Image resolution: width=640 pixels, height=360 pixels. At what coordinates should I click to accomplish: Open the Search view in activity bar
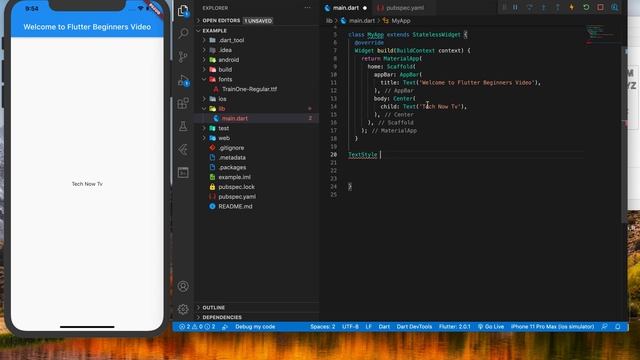[183, 33]
